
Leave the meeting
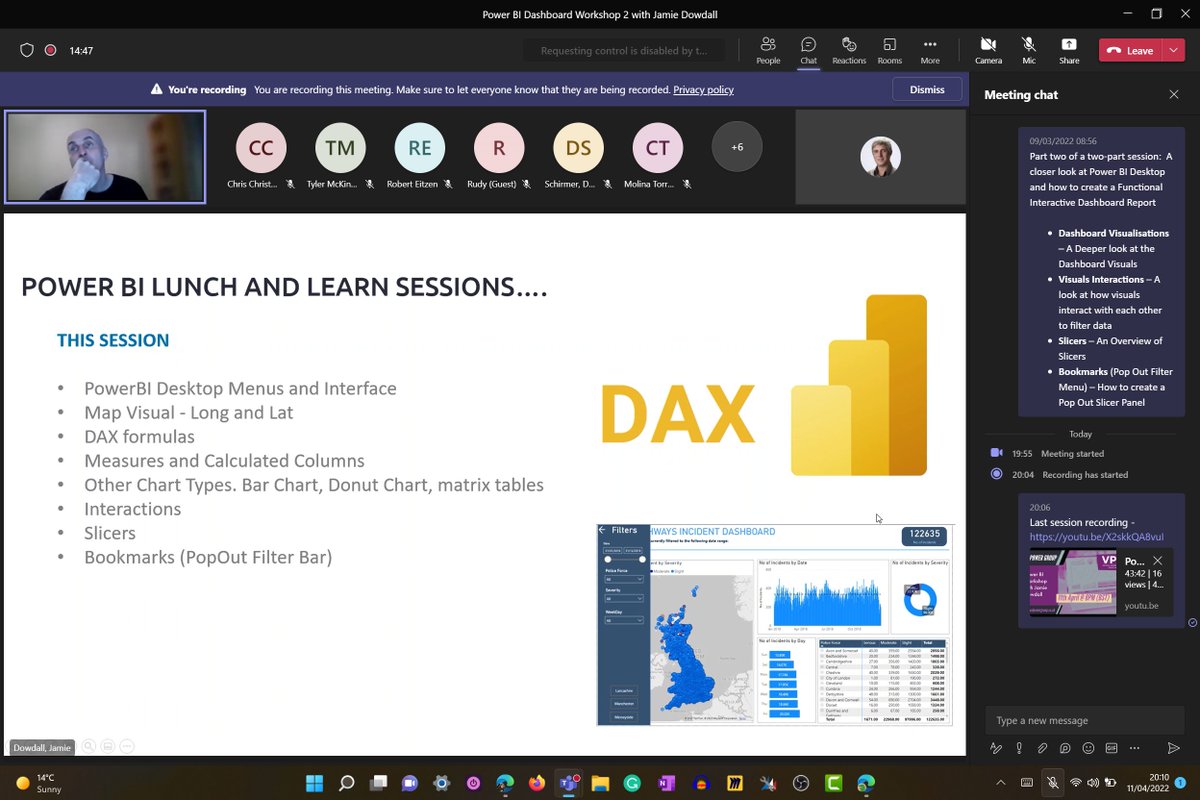(1131, 50)
